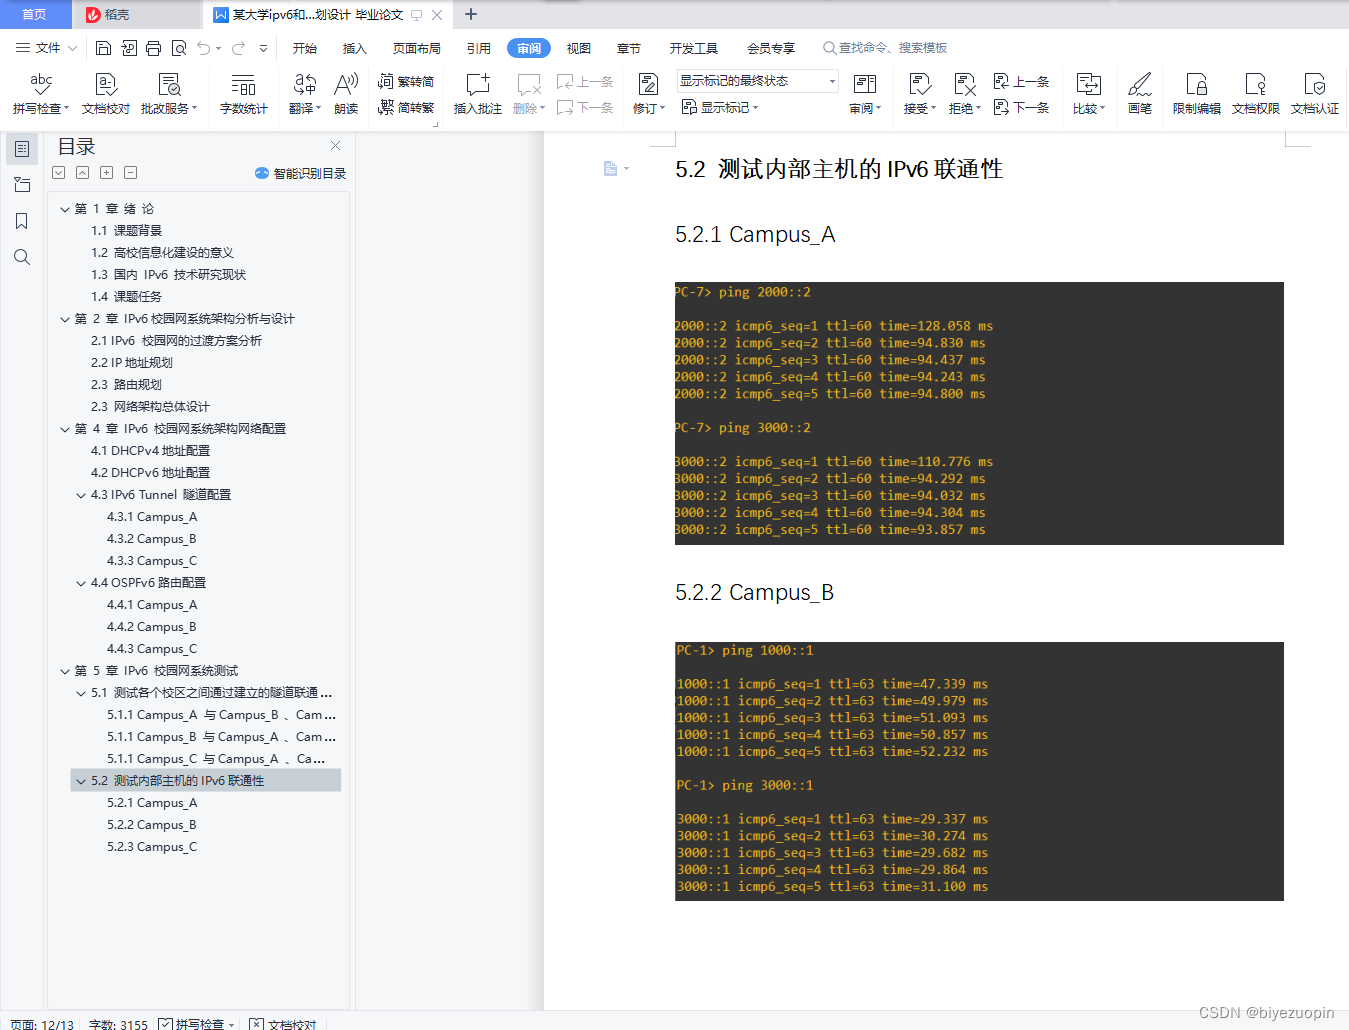The height and width of the screenshot is (1030, 1349).
Task: Click collapse-all minus box in 目录 panel
Action: point(131,173)
